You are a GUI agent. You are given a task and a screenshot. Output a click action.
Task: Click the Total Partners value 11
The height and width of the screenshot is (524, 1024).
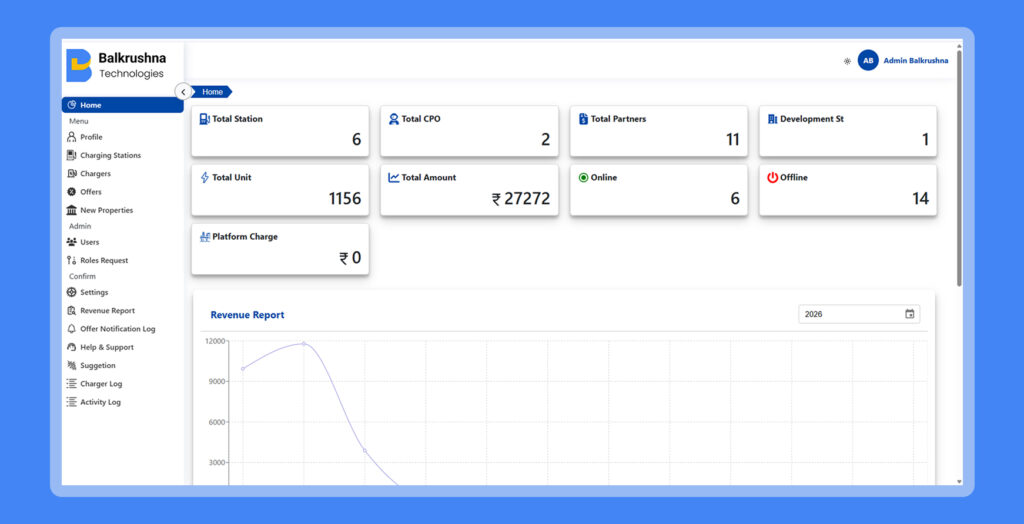[733, 139]
